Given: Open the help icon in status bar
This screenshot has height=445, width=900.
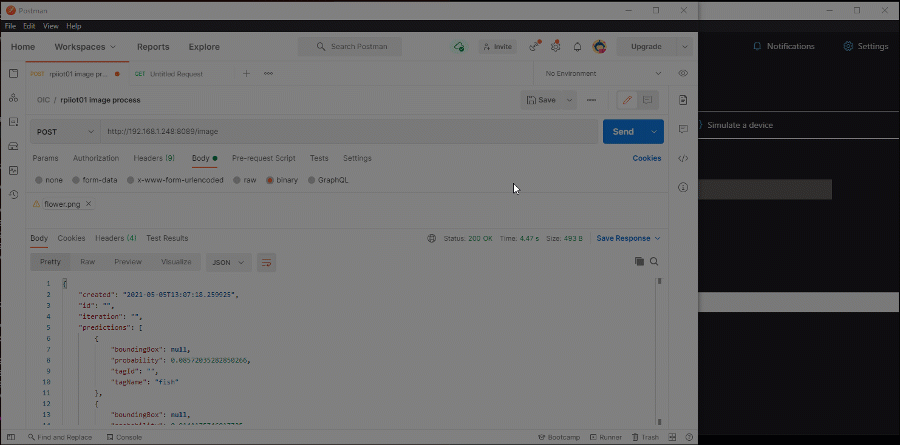Looking at the screenshot, I should 689,438.
